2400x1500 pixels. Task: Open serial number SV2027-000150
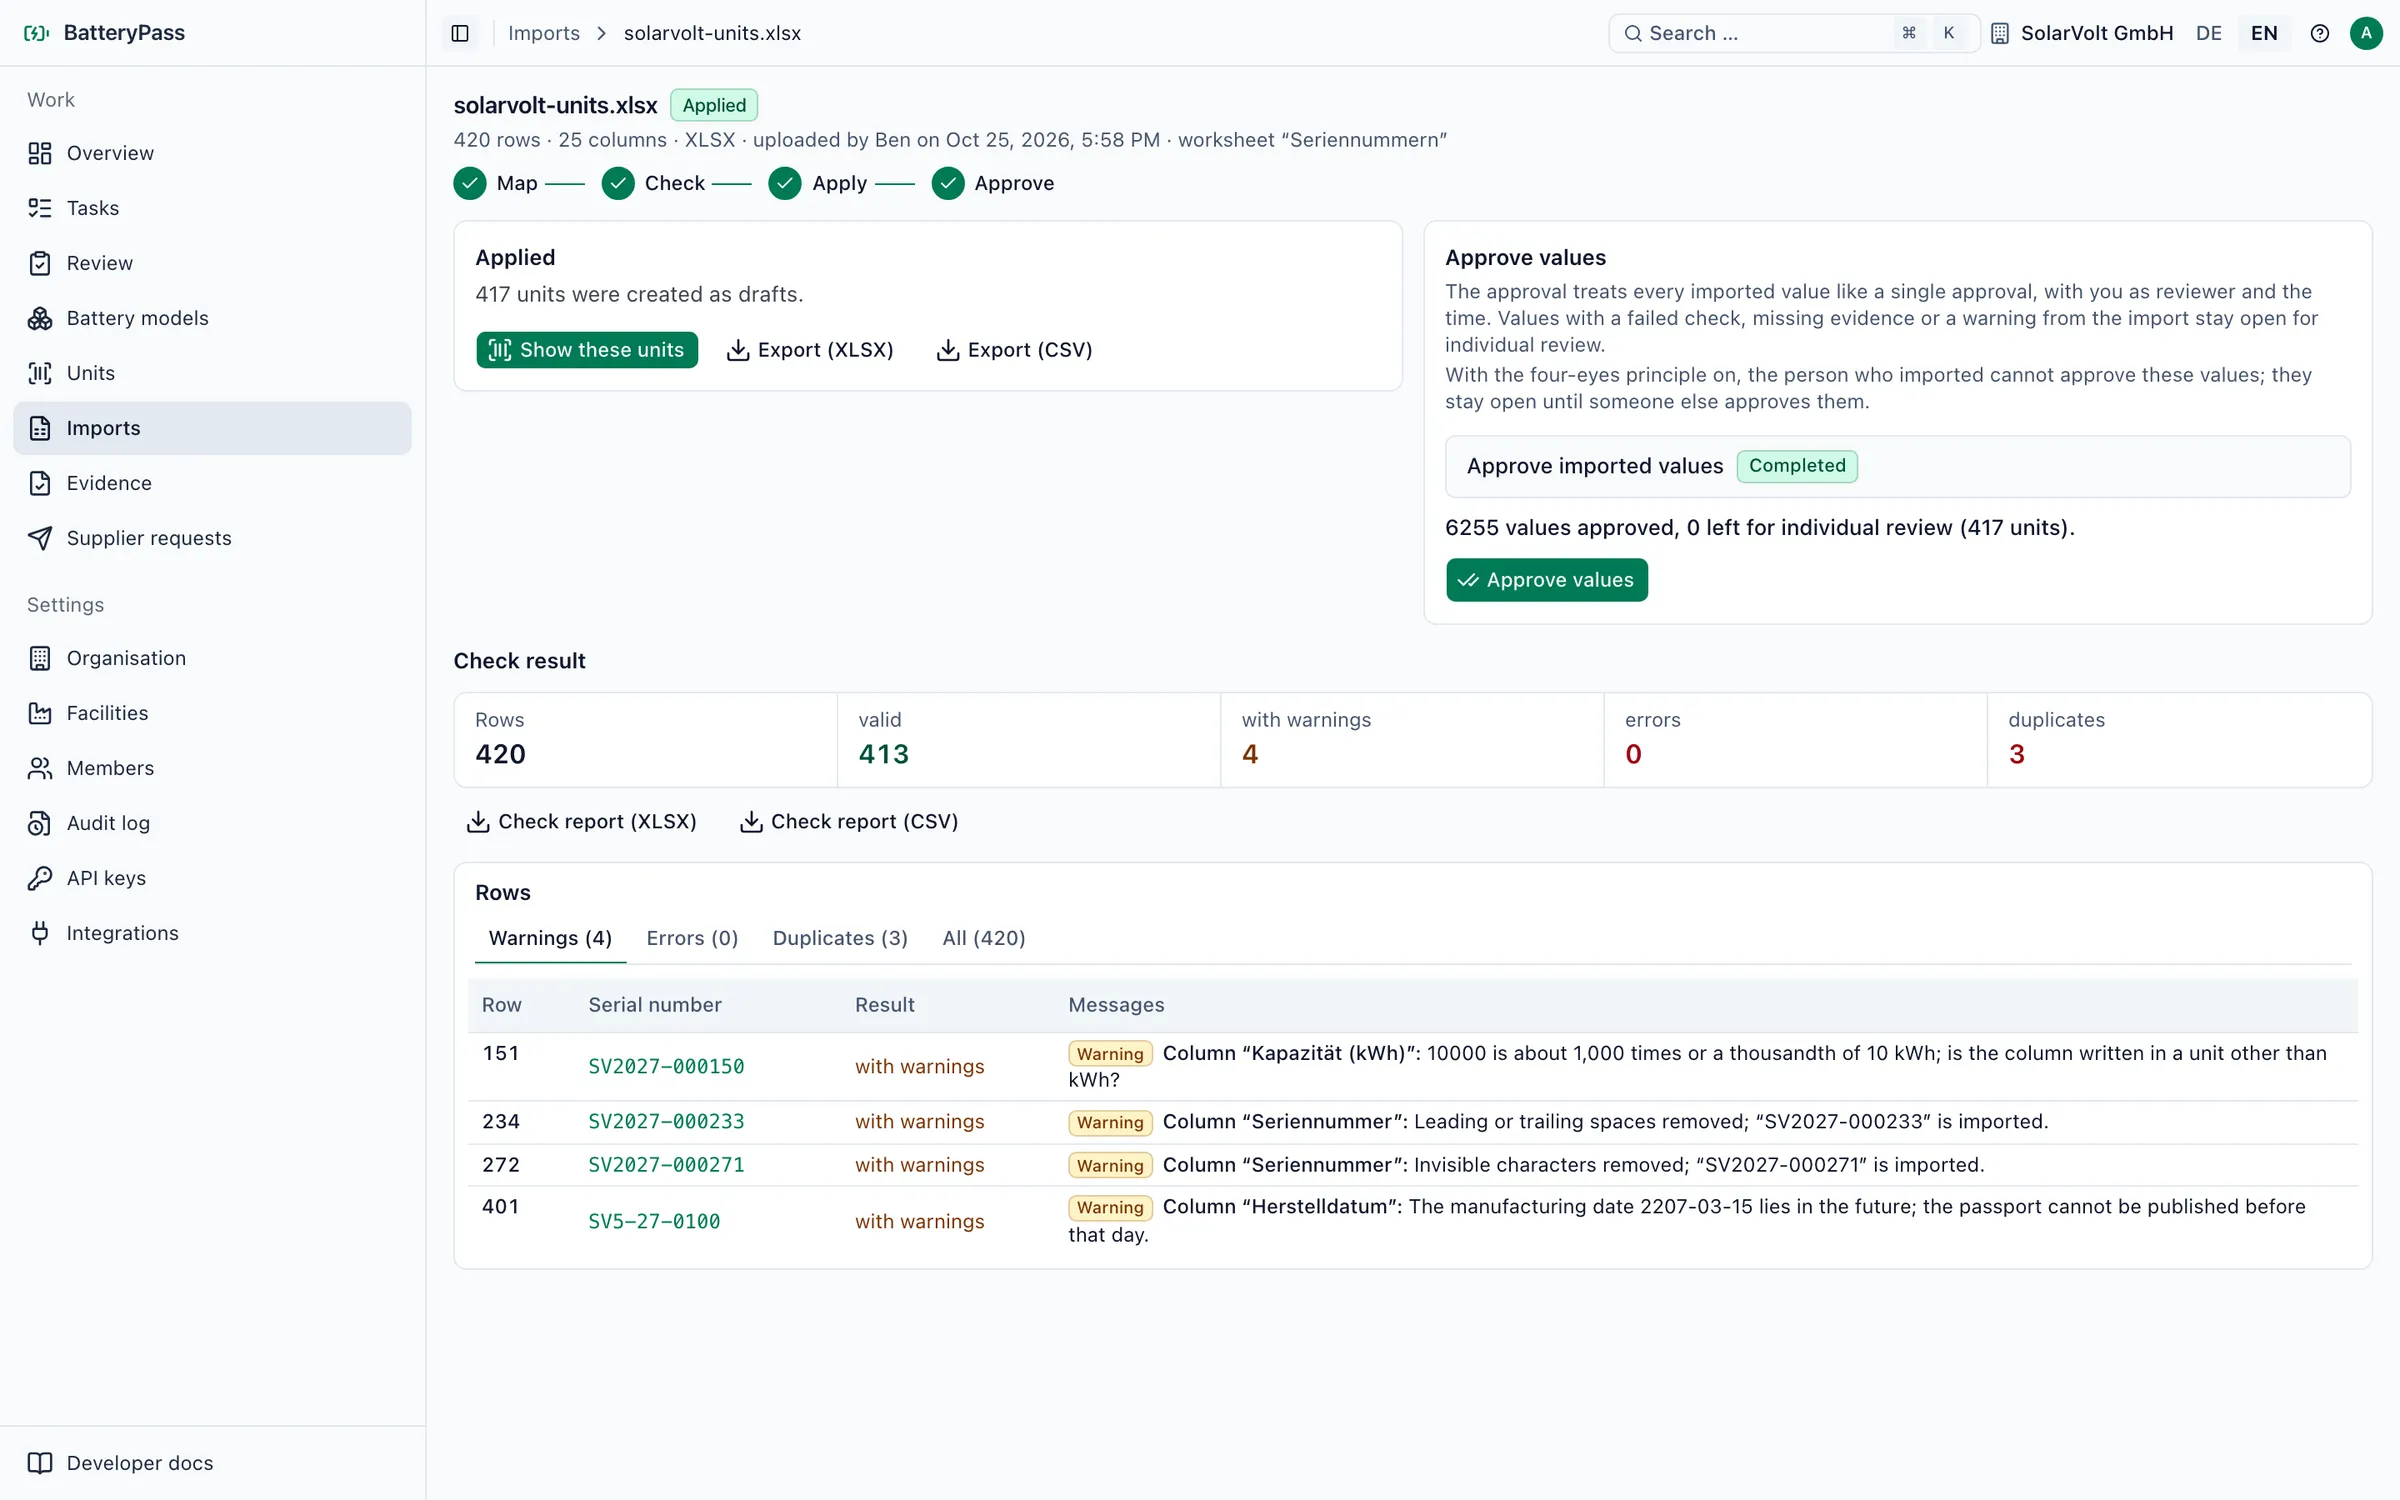point(666,1067)
